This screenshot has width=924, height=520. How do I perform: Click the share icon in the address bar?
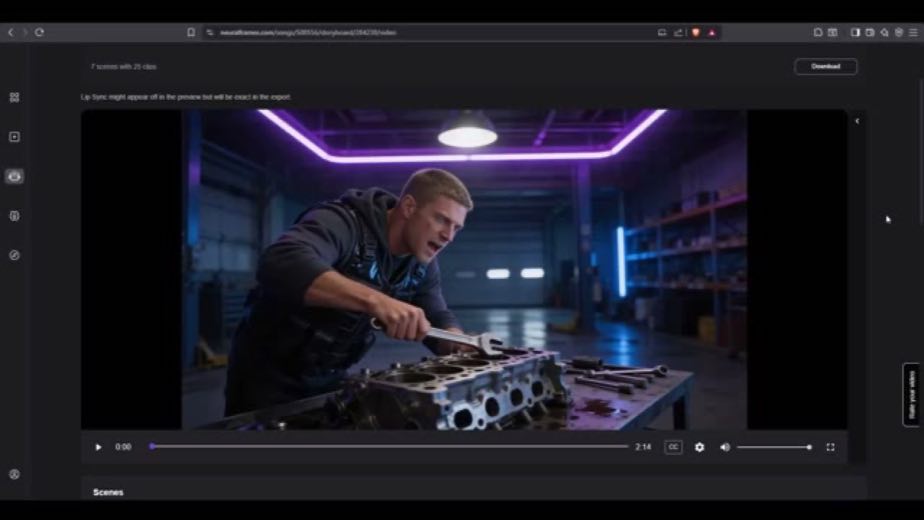click(x=678, y=32)
